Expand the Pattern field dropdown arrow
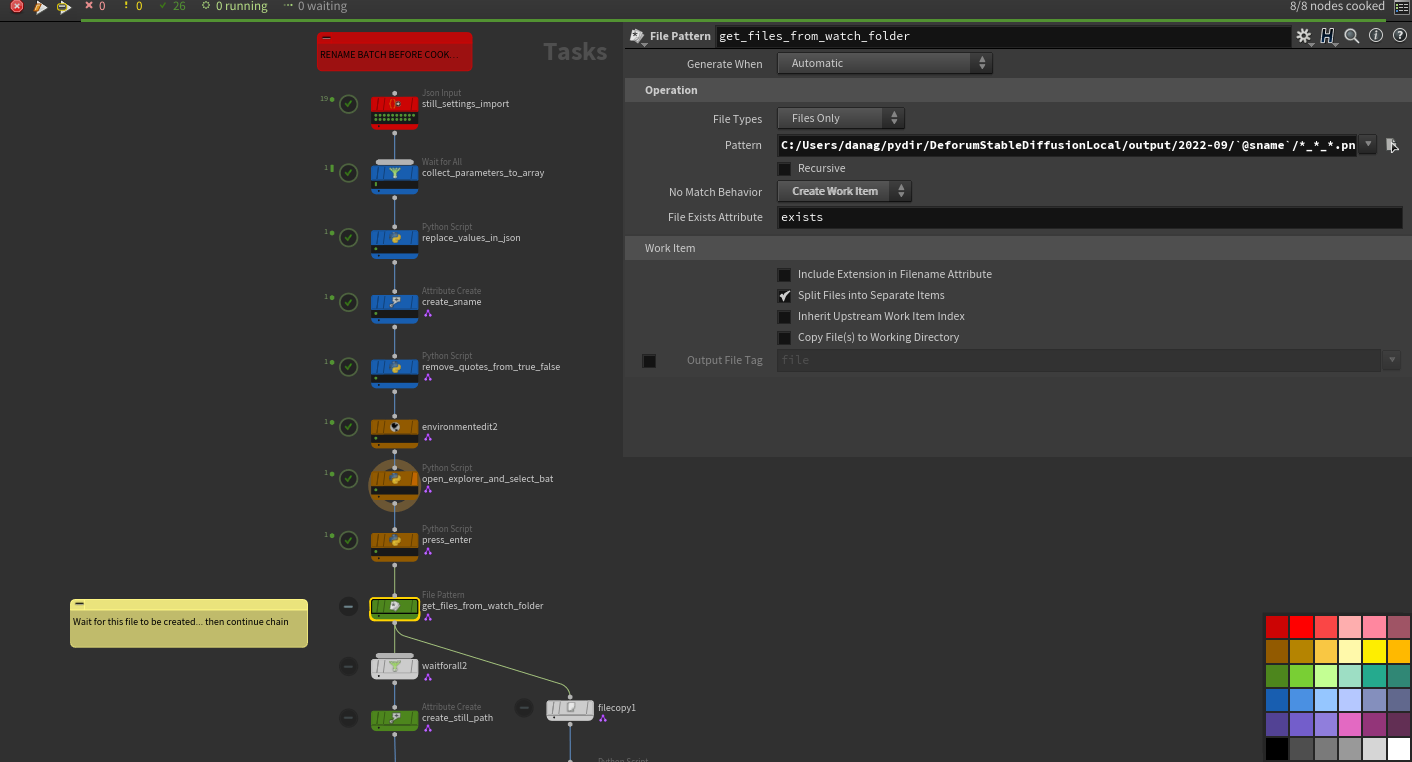The height and width of the screenshot is (762, 1412). [1368, 145]
